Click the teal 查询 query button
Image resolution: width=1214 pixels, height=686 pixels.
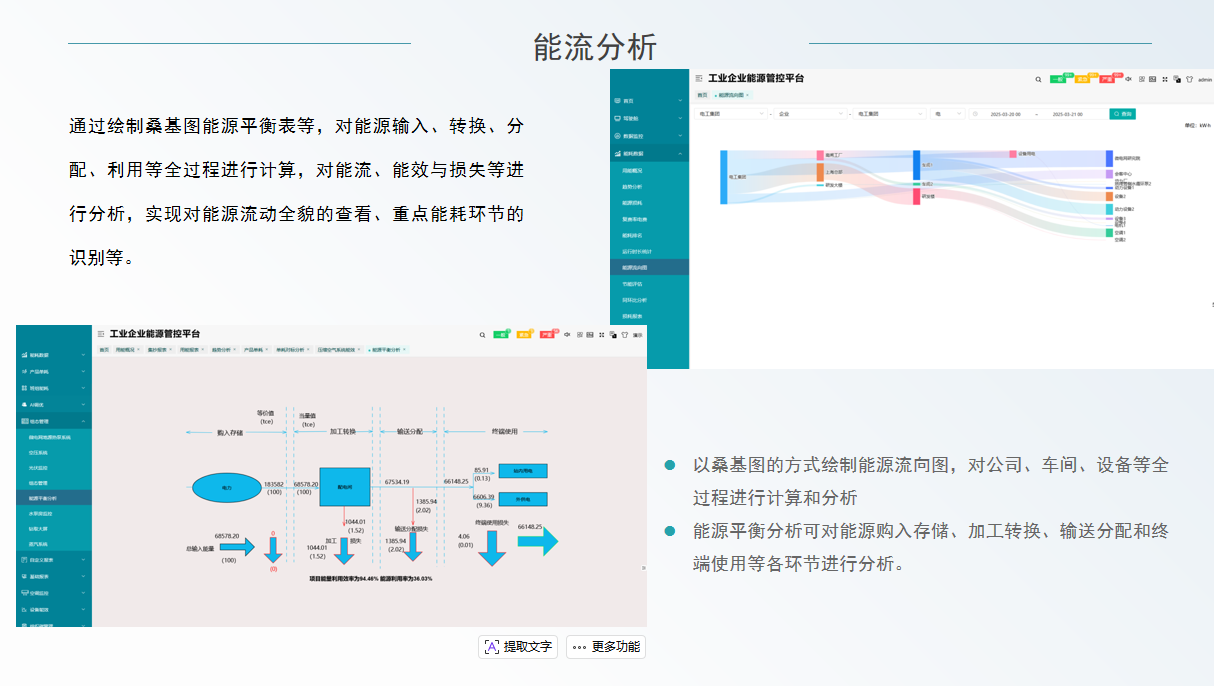(1122, 114)
